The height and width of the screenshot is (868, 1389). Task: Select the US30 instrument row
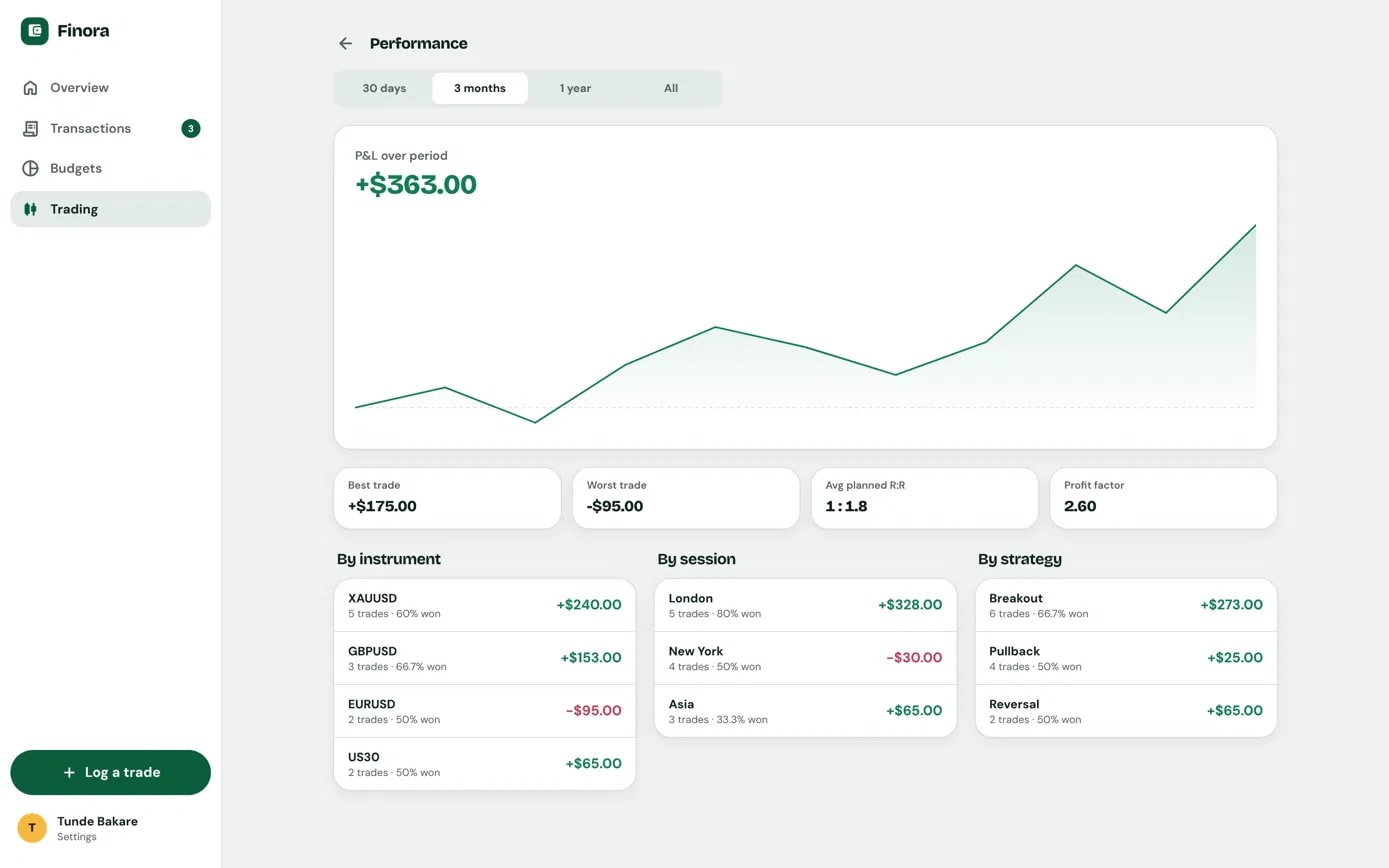coord(485,764)
